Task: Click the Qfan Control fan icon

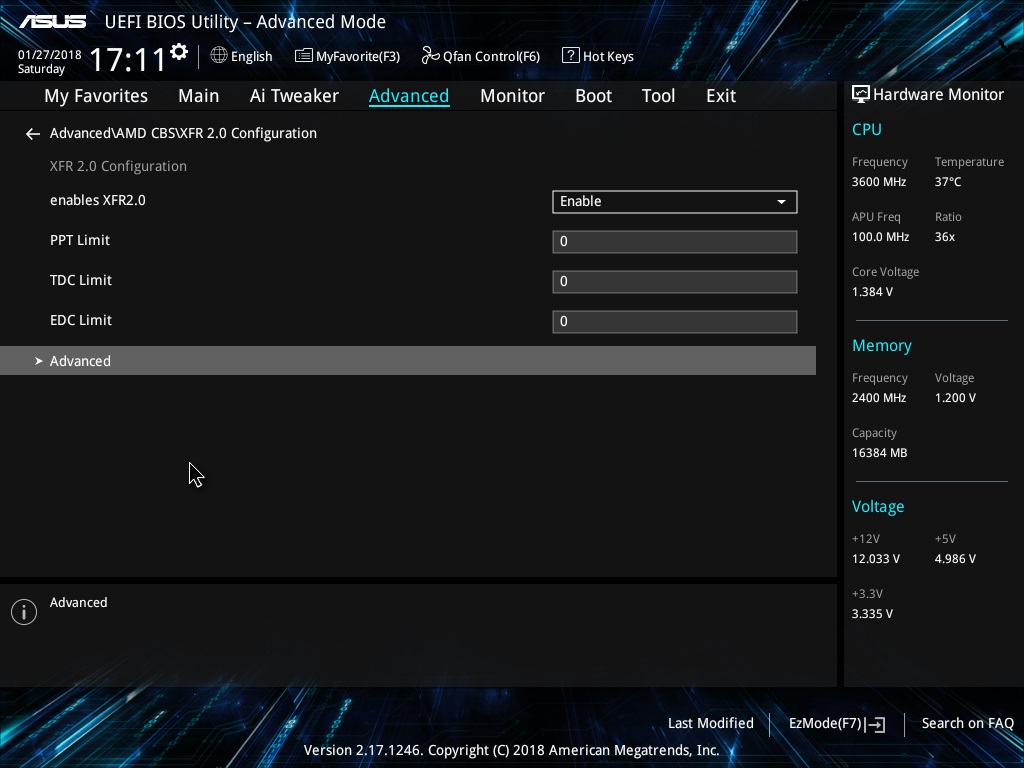Action: coord(430,56)
